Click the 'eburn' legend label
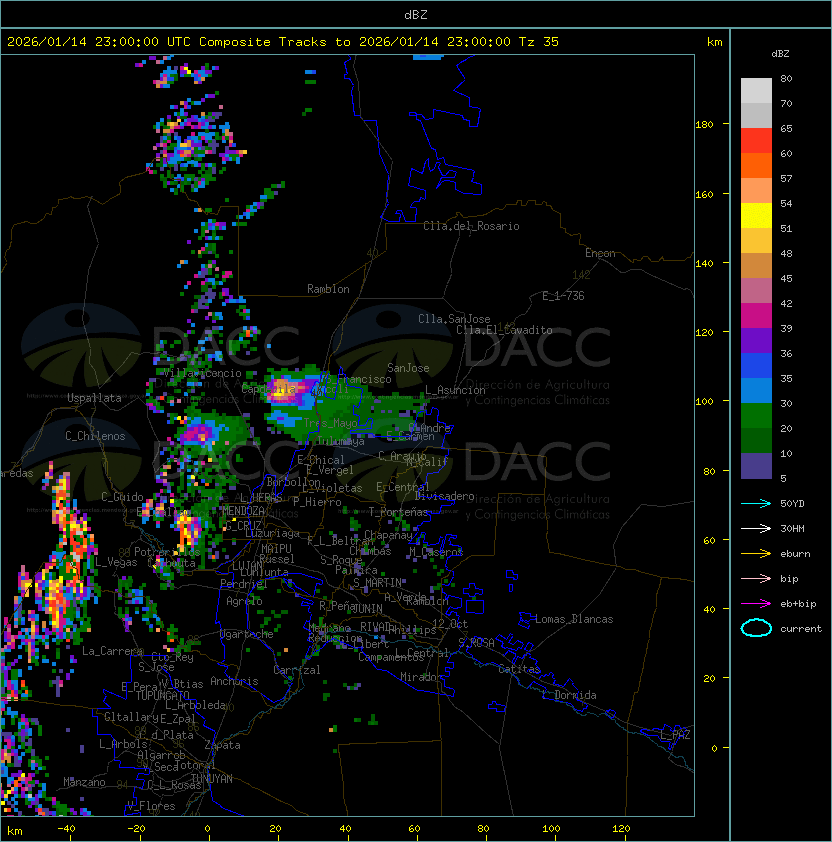Screen dimensions: 832x842 [x=795, y=554]
